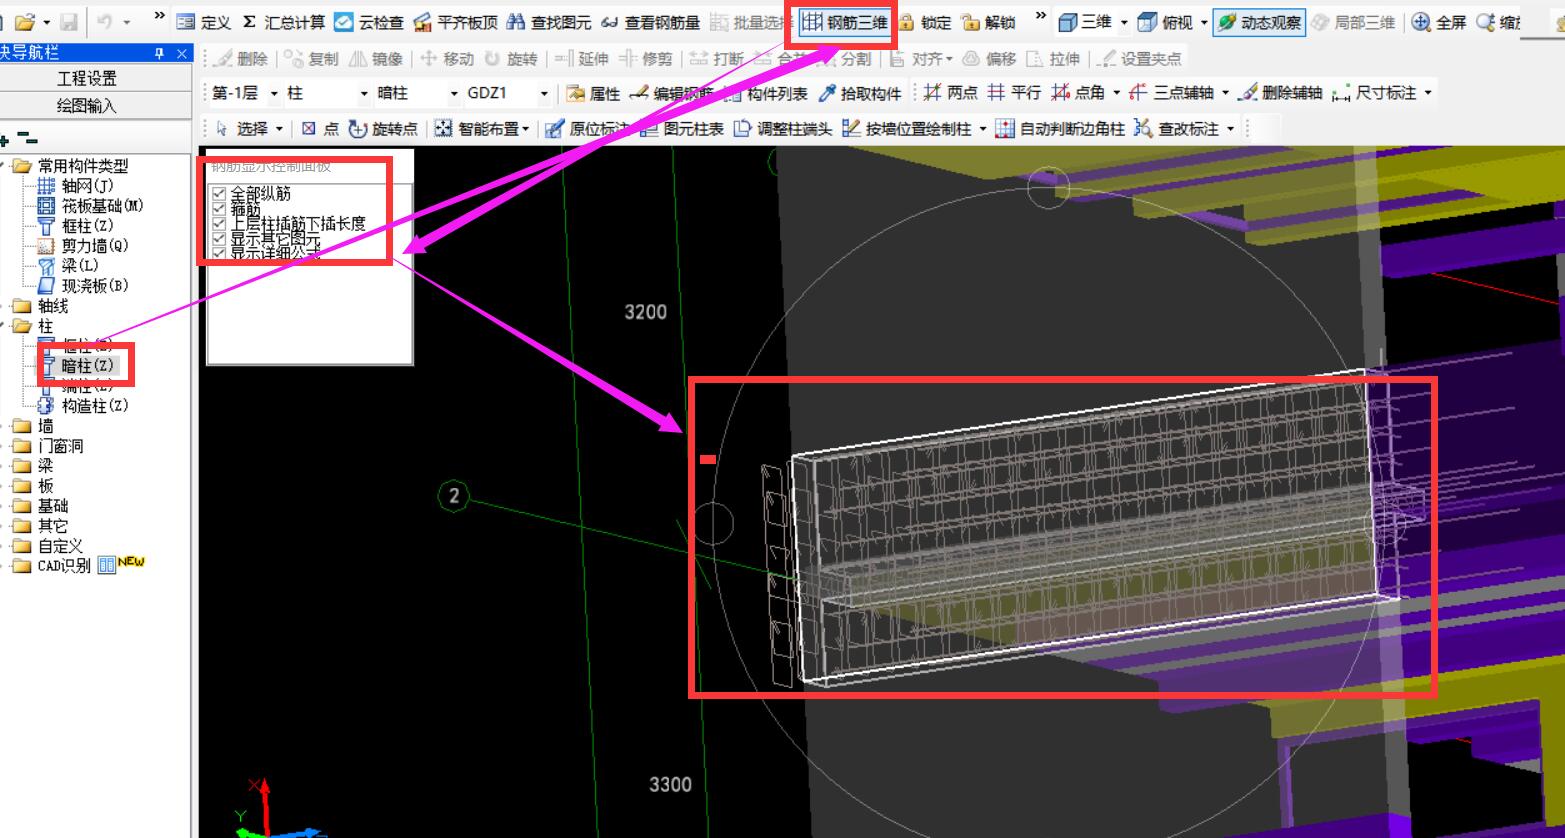Open 图元柱表 column table
The image size is (1565, 838).
click(x=681, y=129)
